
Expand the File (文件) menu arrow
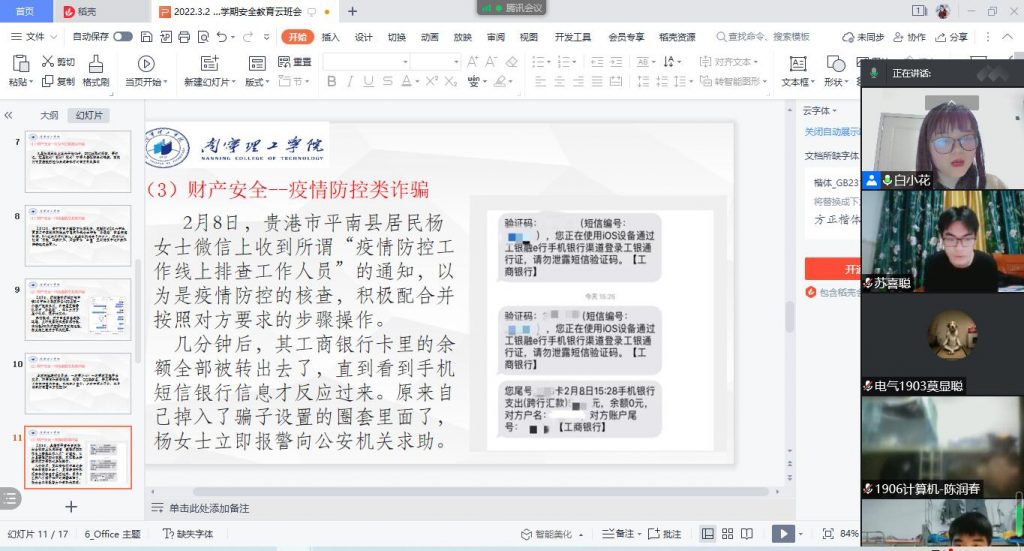coord(52,37)
